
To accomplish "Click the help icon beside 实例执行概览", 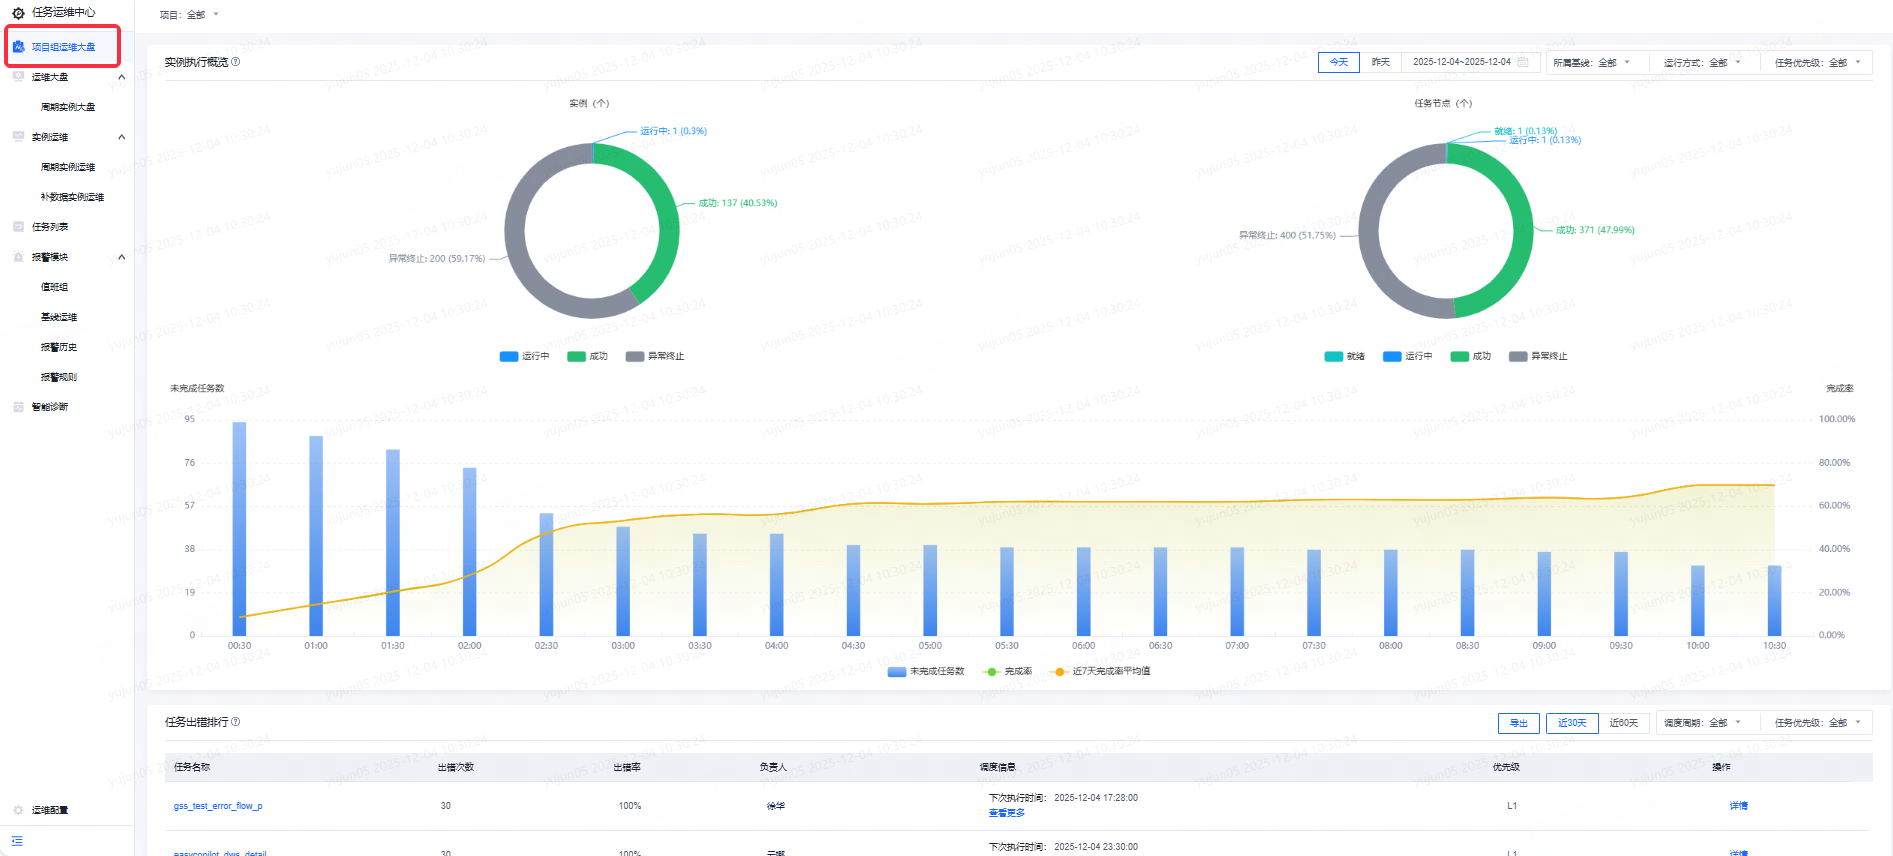I will 236,62.
